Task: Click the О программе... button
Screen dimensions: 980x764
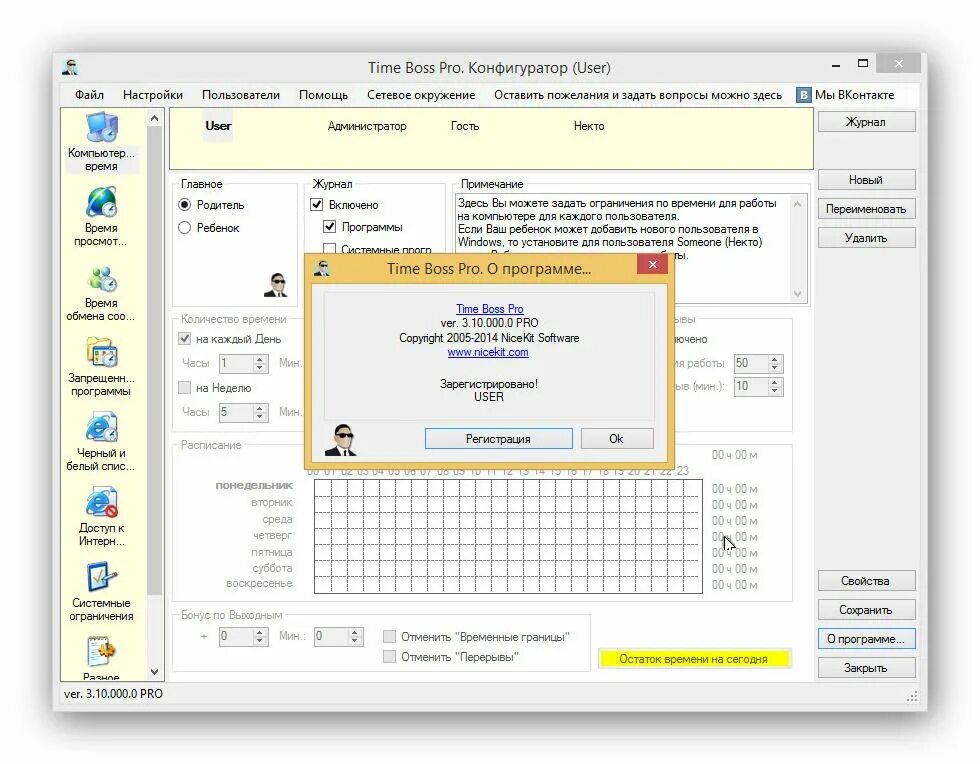Action: (866, 639)
